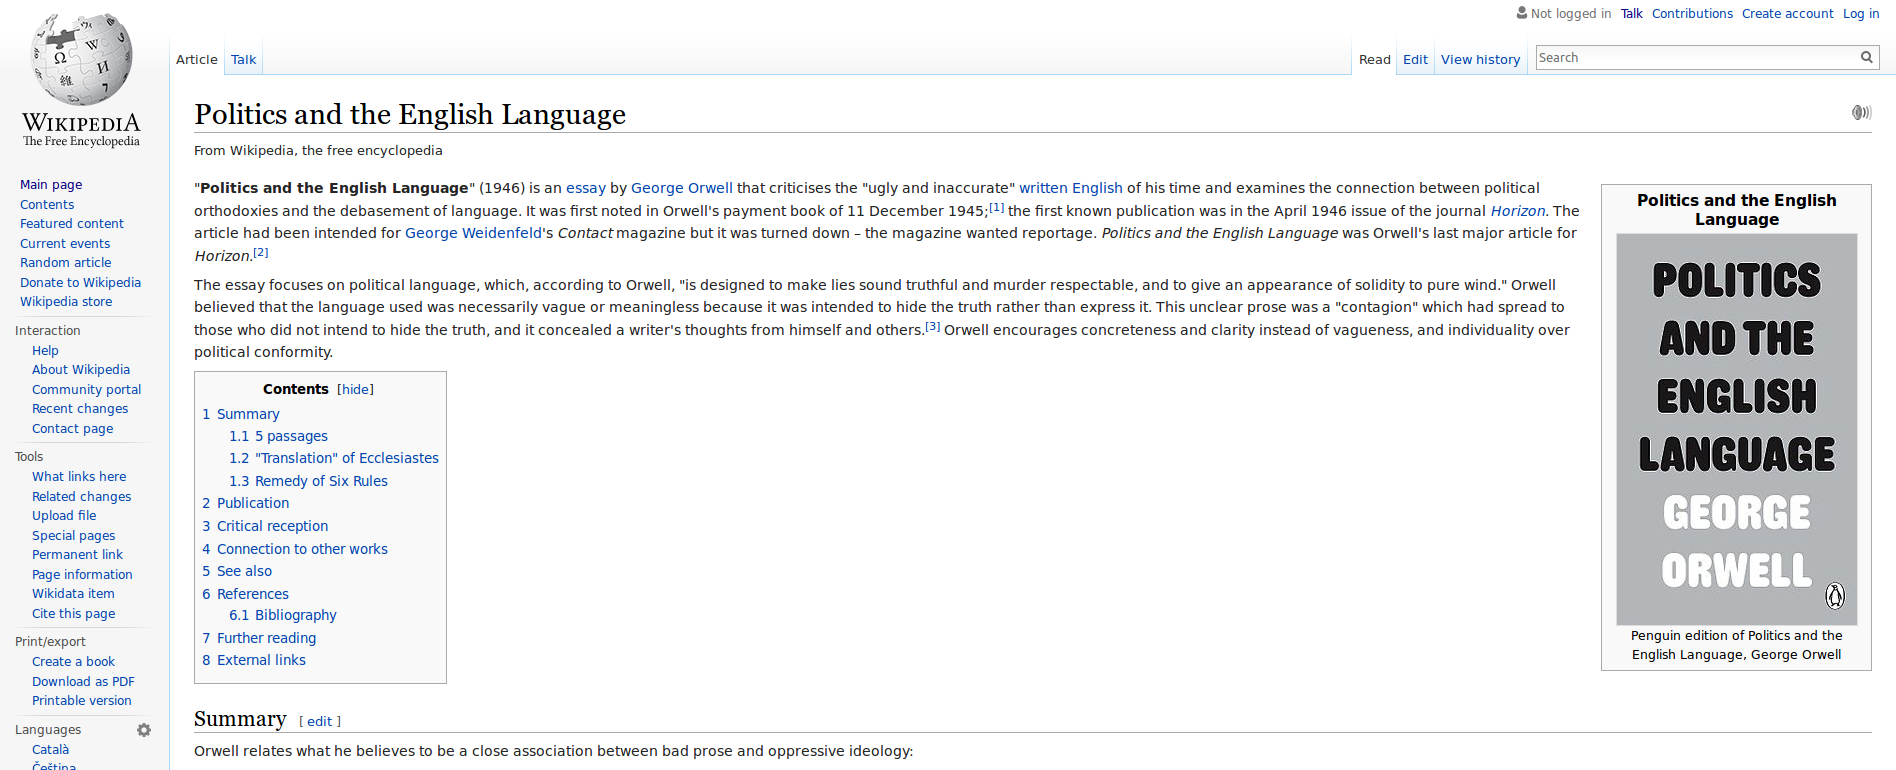The height and width of the screenshot is (770, 1896).
Task: Click Download as PDF link
Action: (83, 682)
